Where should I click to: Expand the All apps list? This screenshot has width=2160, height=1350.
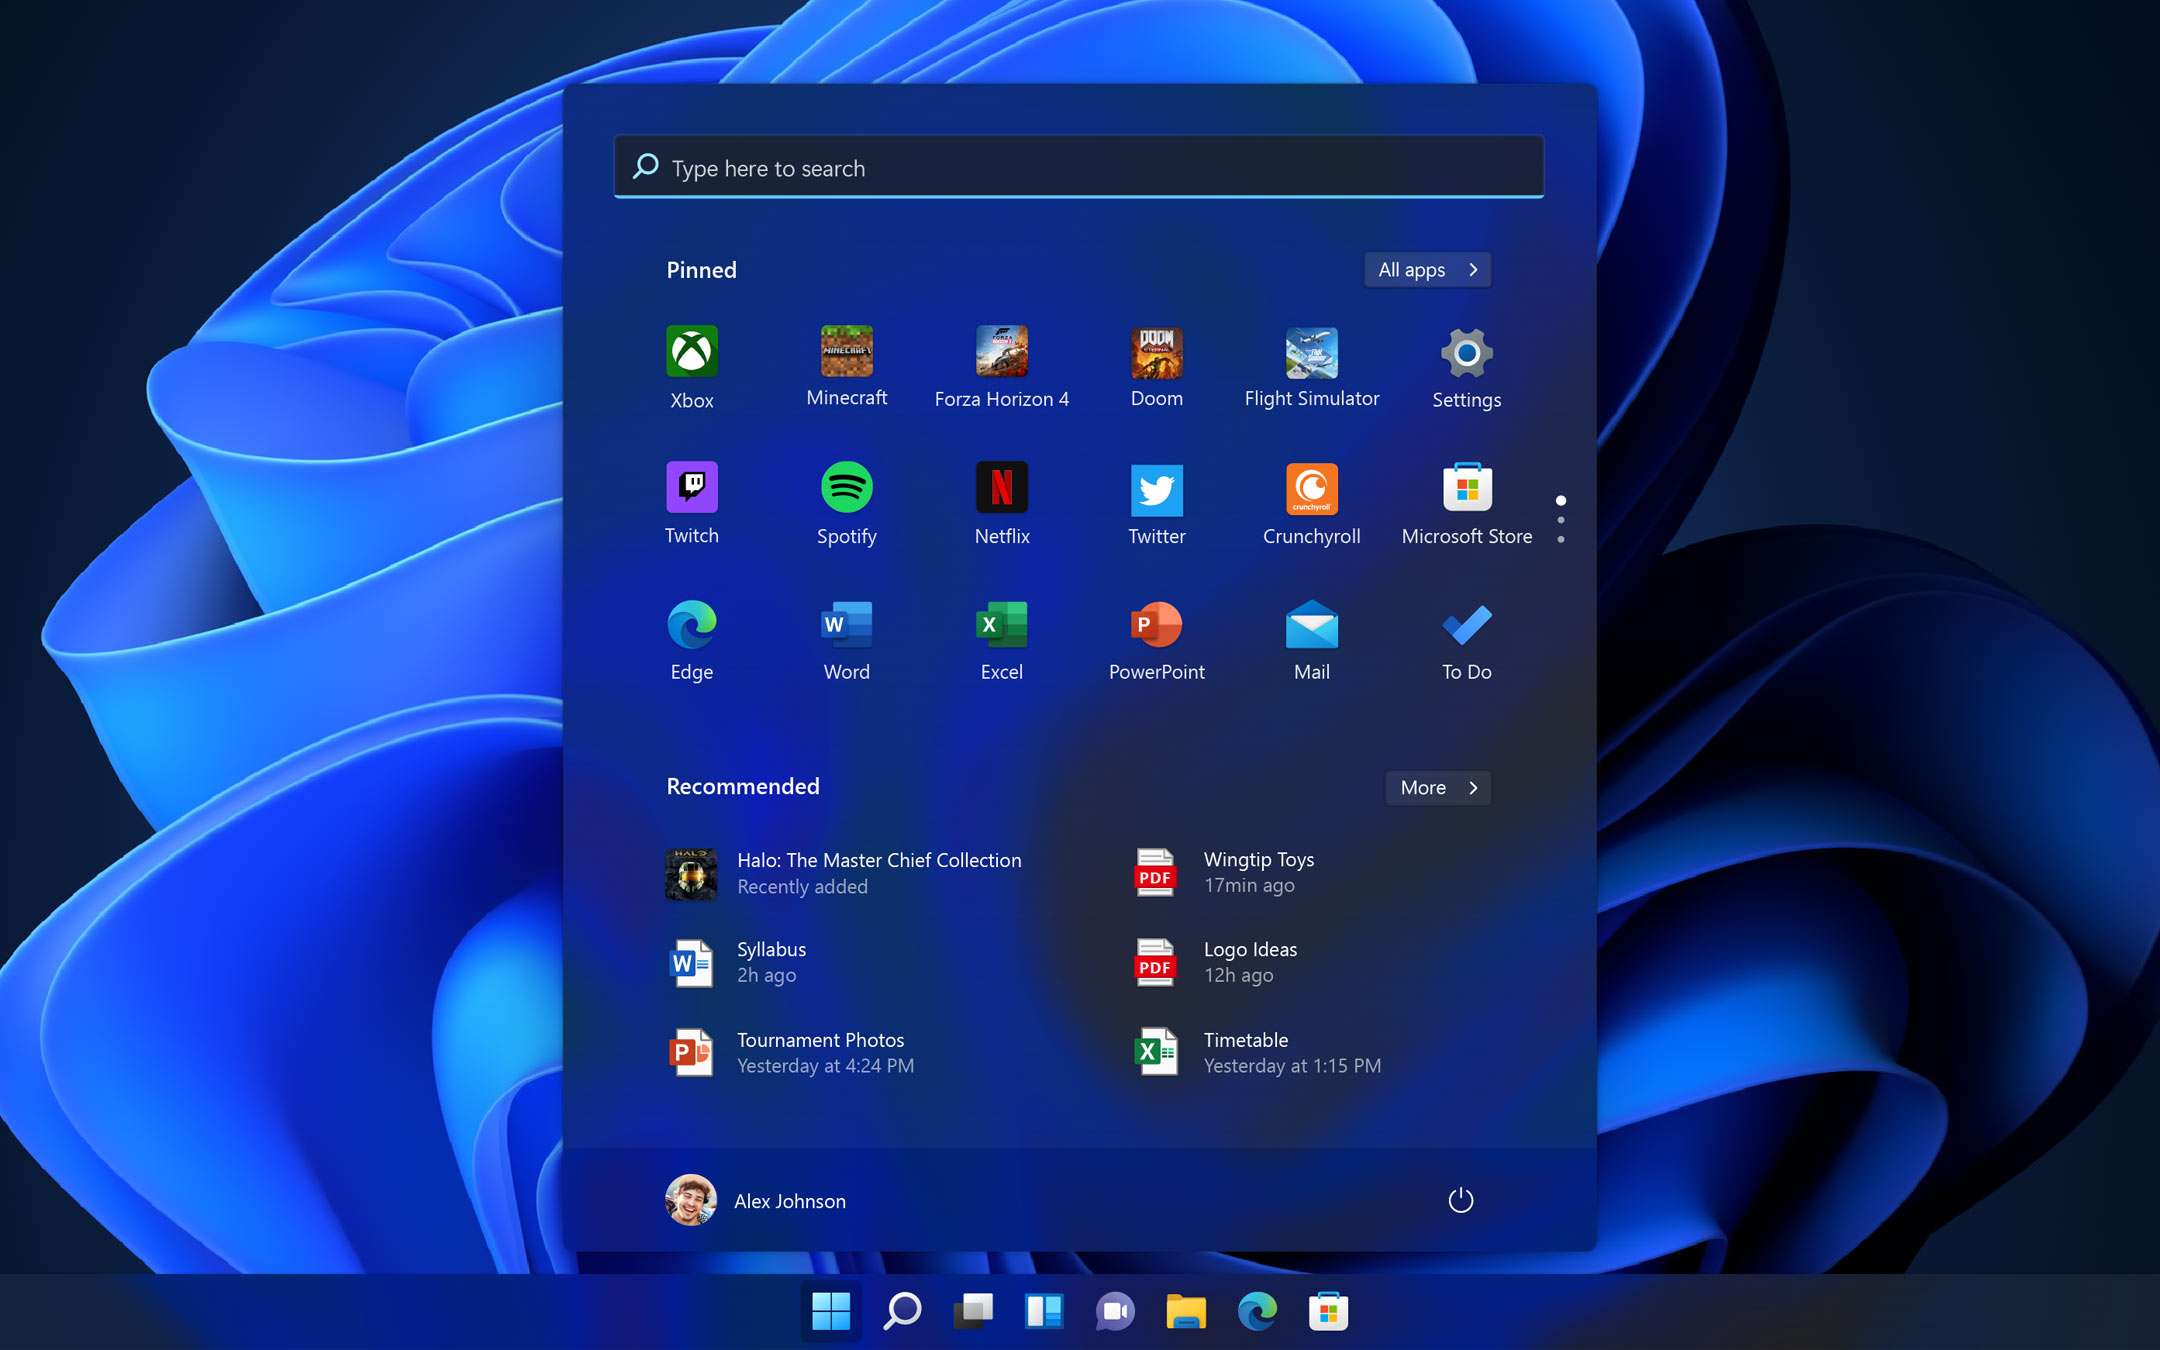click(x=1427, y=270)
